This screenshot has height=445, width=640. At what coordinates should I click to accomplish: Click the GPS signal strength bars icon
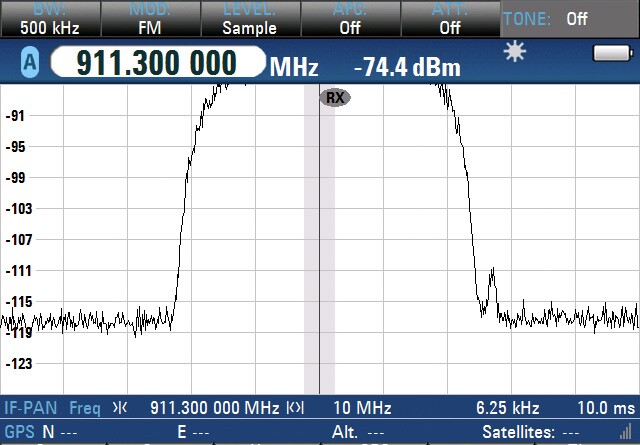point(625,432)
